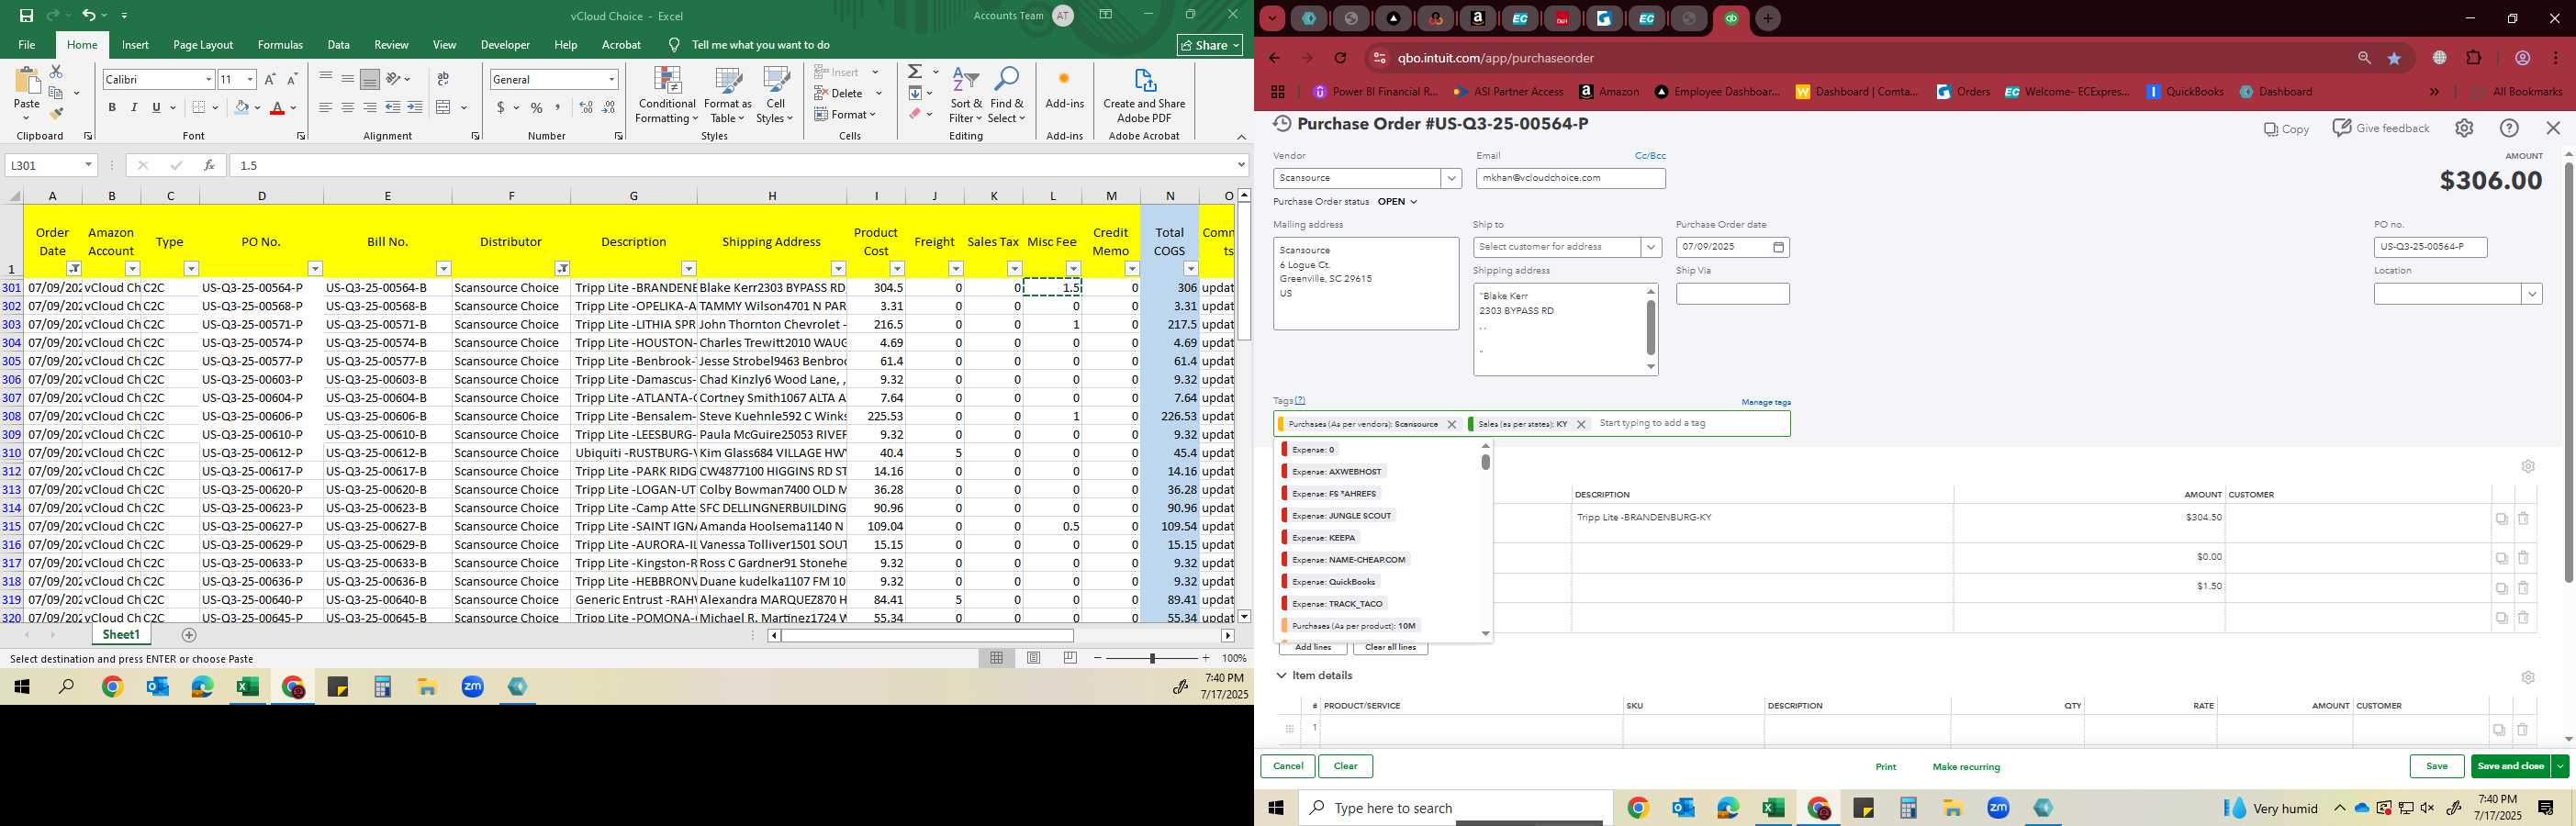2576x826 pixels.
Task: Click the Comma Style icon
Action: (558, 107)
